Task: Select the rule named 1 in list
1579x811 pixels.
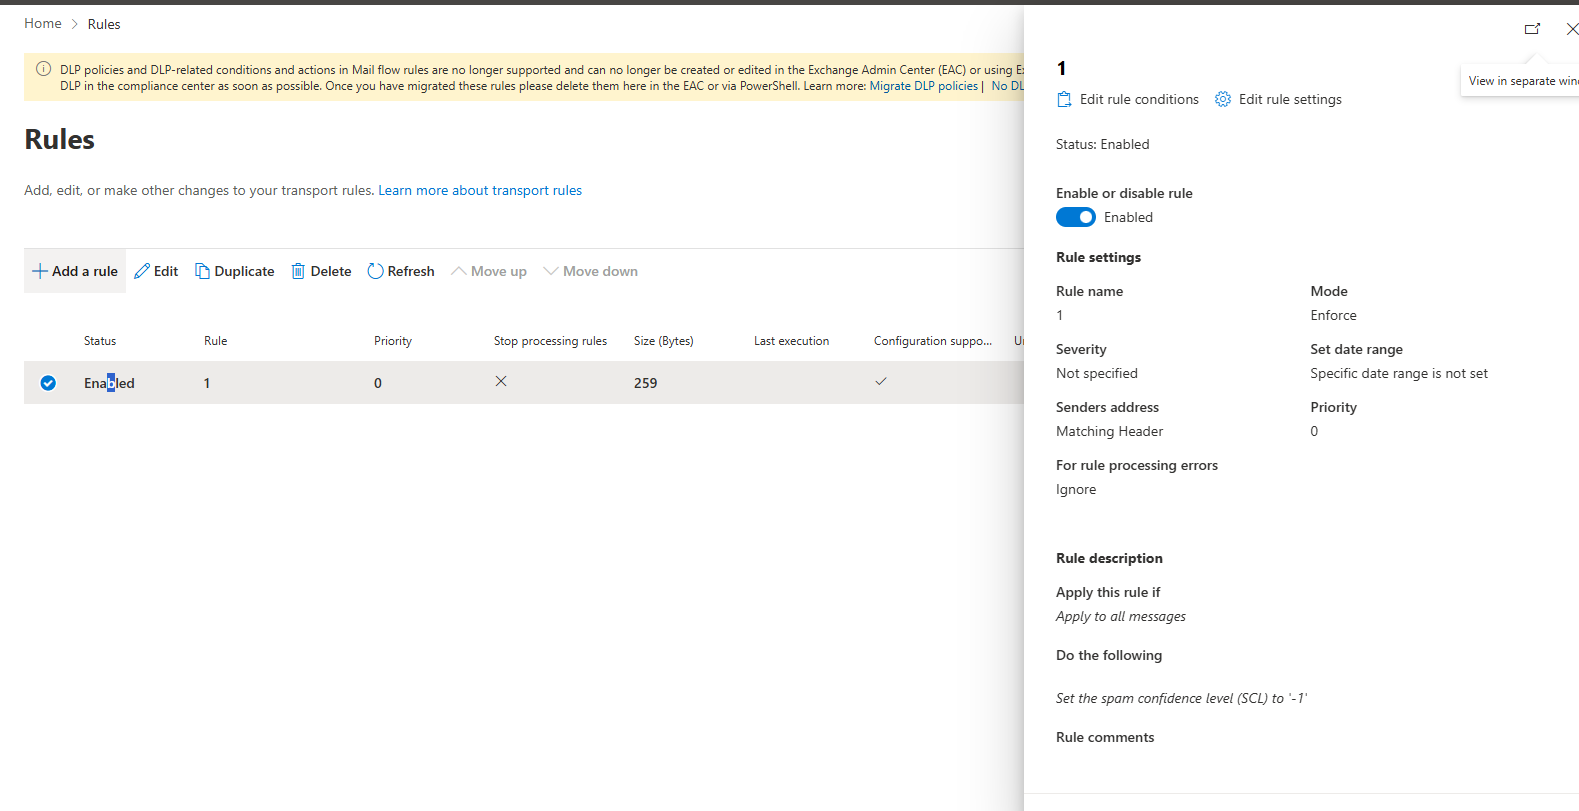Action: [207, 383]
